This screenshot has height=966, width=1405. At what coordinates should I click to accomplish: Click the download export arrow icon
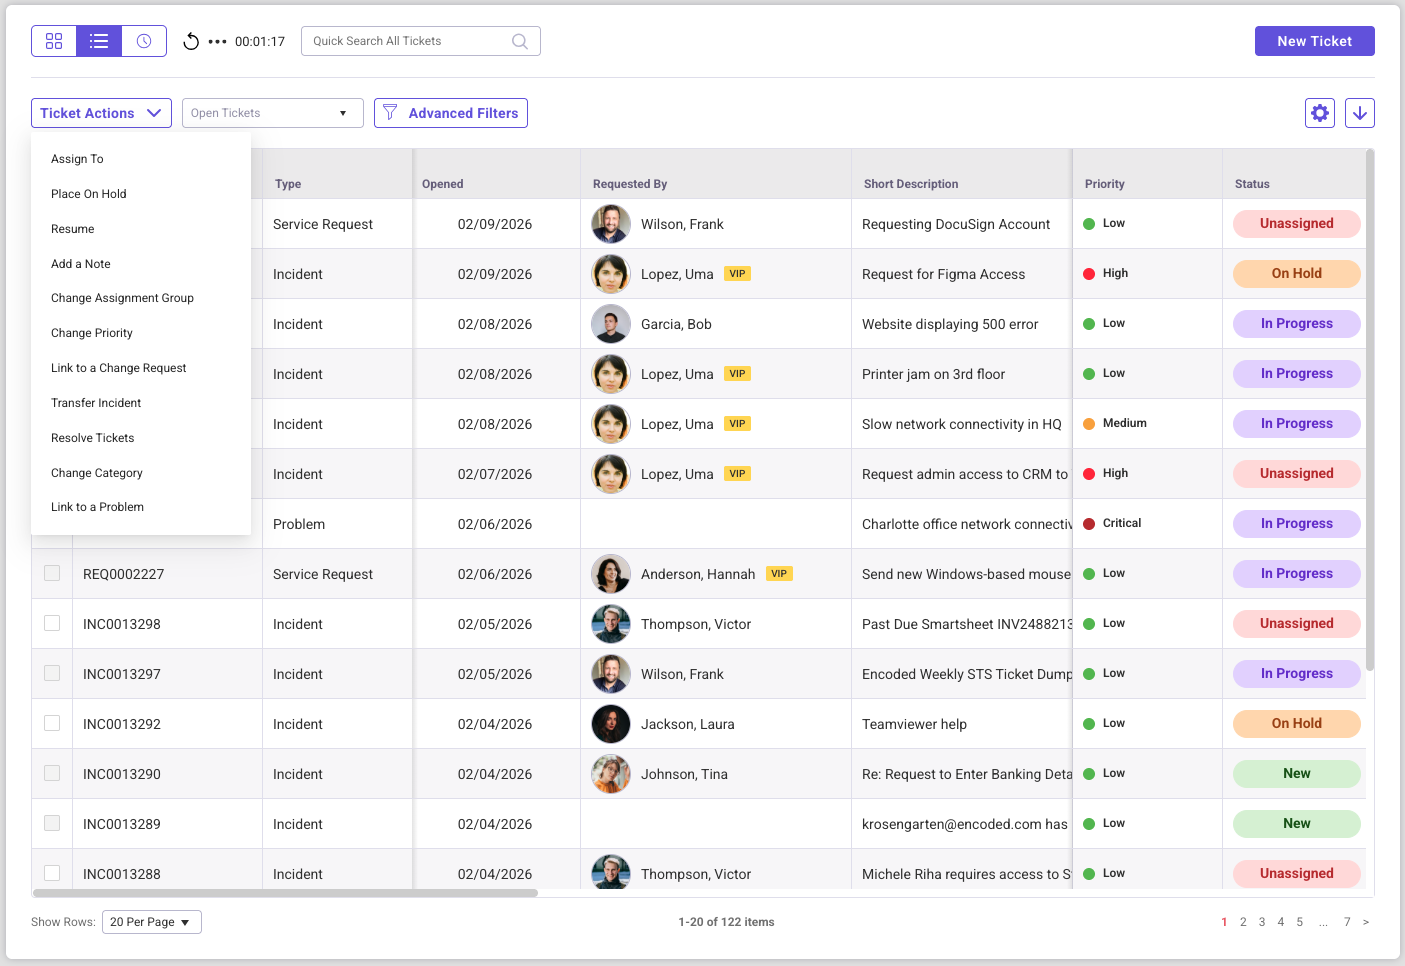point(1359,113)
